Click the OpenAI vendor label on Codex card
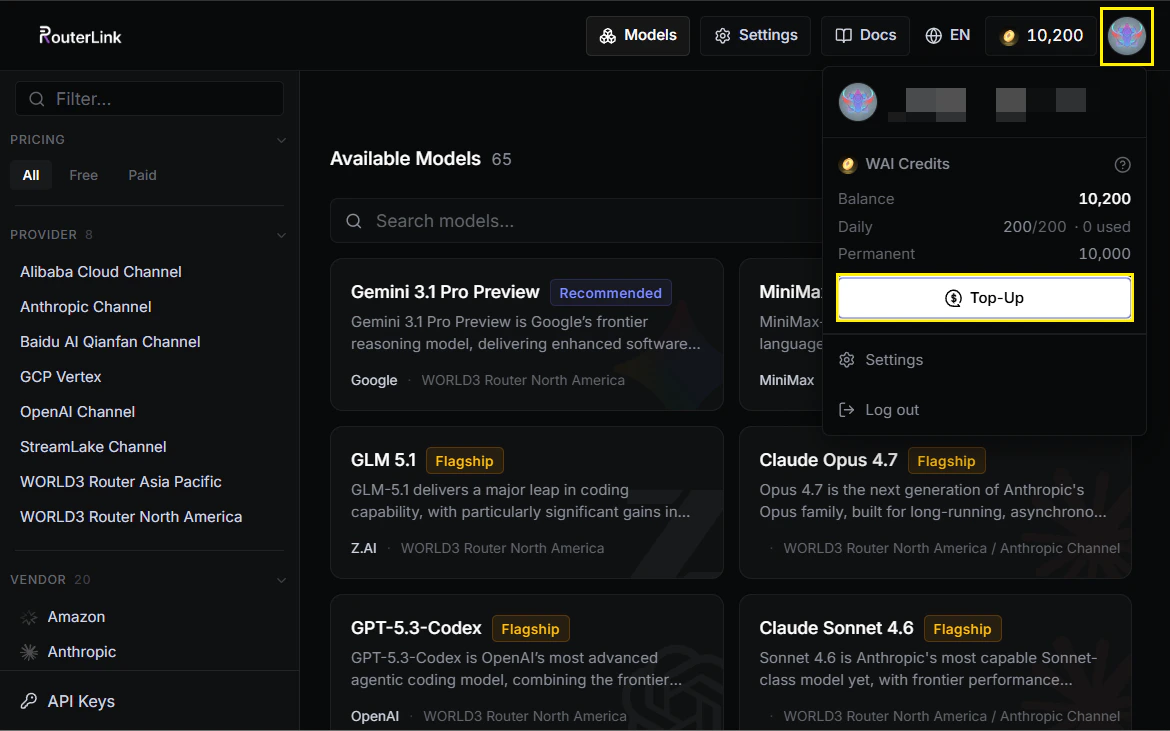Image resolution: width=1170 pixels, height=731 pixels. tap(375, 716)
